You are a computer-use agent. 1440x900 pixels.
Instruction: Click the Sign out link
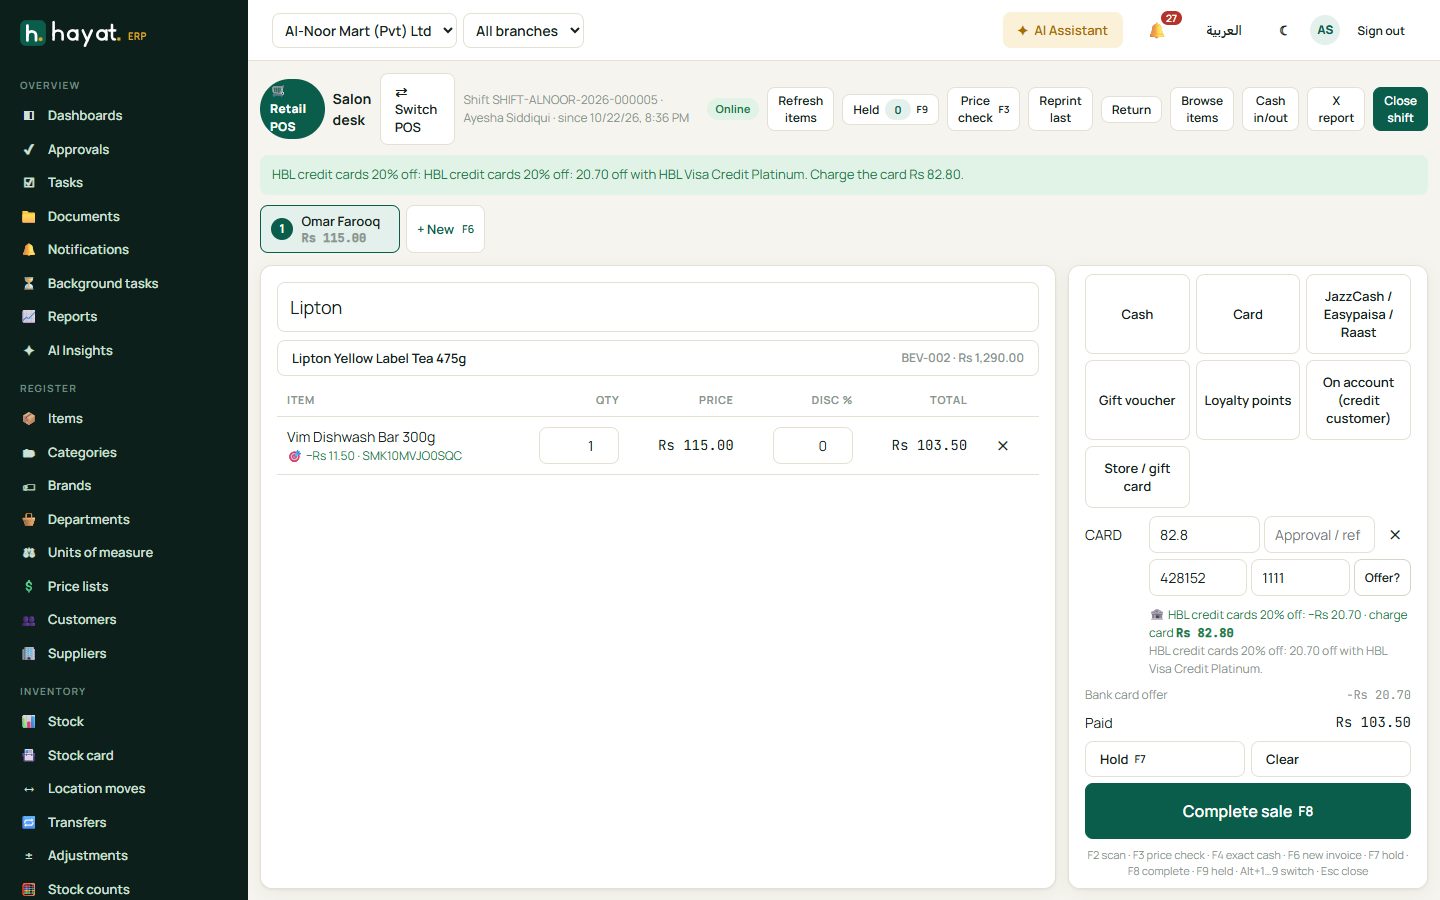[1380, 31]
